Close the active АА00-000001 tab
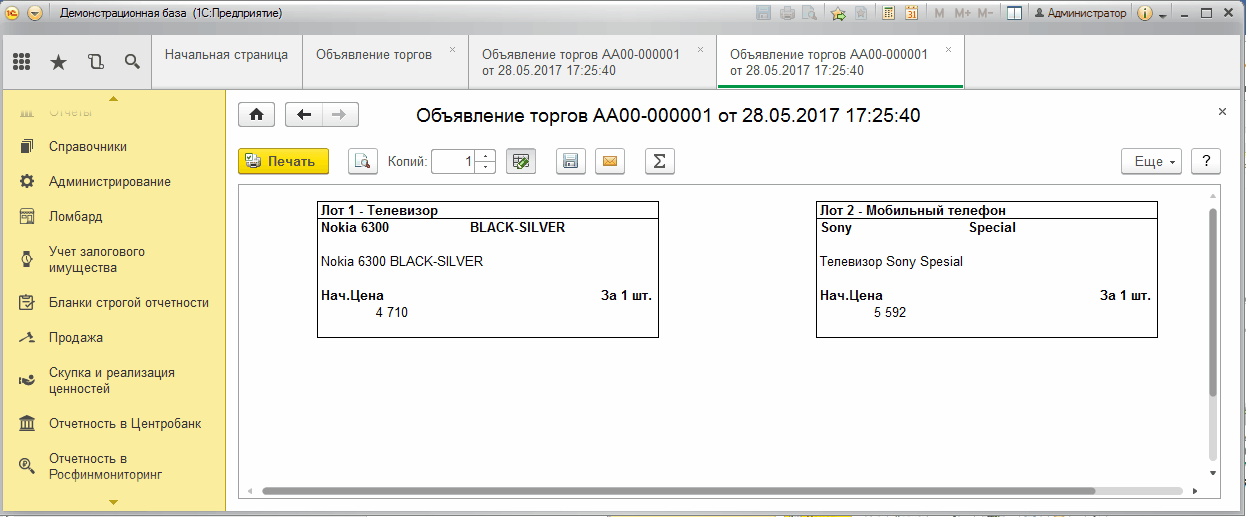 (948, 49)
